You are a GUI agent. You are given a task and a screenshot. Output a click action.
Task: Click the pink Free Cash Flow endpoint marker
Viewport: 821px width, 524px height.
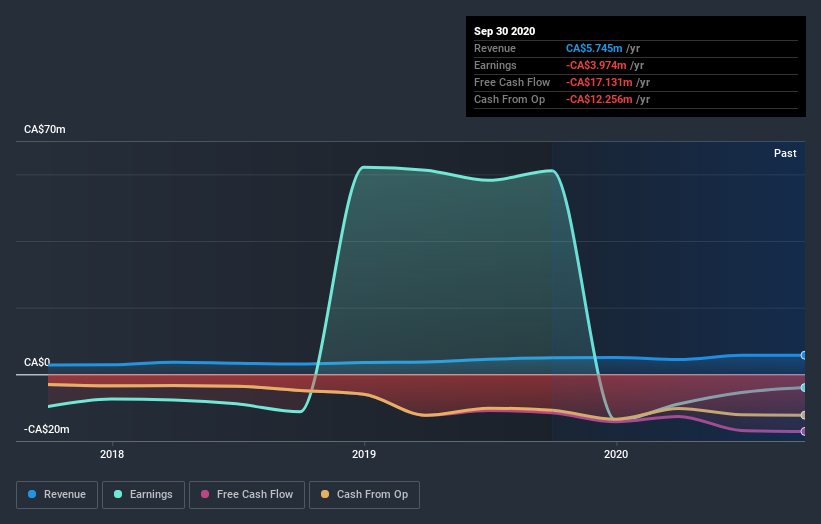click(x=803, y=431)
